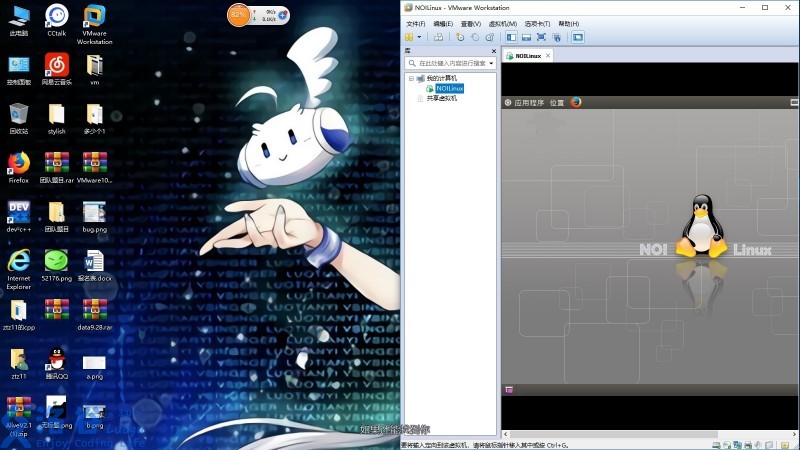
Task: Click the network adapter status icon
Action: click(738, 445)
